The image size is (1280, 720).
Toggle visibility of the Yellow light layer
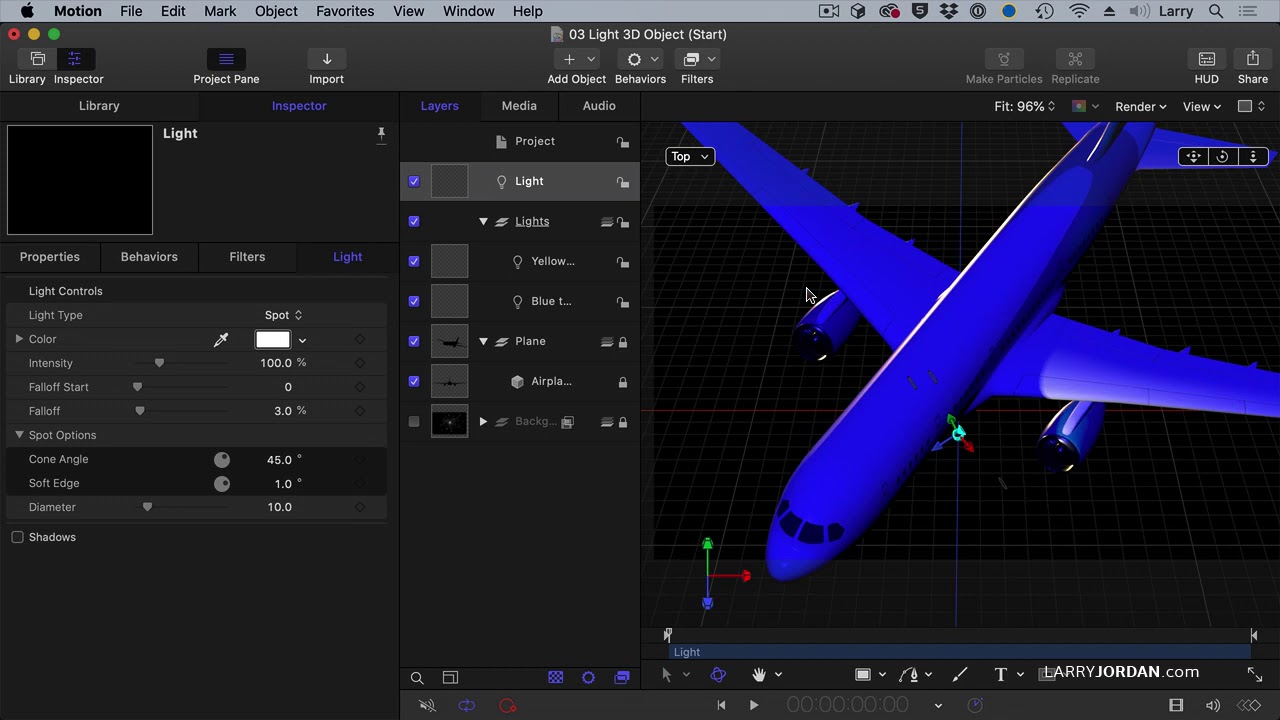pyautogui.click(x=414, y=261)
